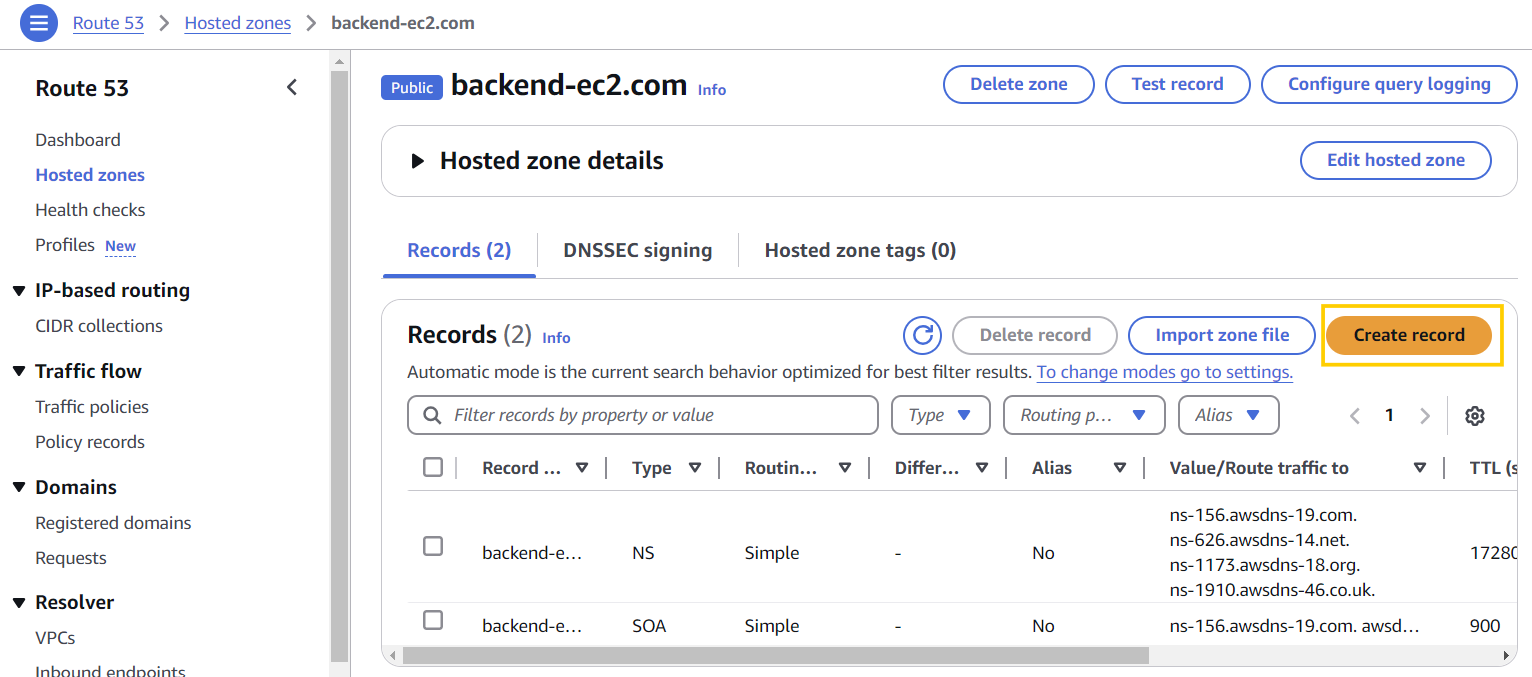This screenshot has width=1532, height=677.
Task: Open Requests in sidebar
Action: click(71, 558)
